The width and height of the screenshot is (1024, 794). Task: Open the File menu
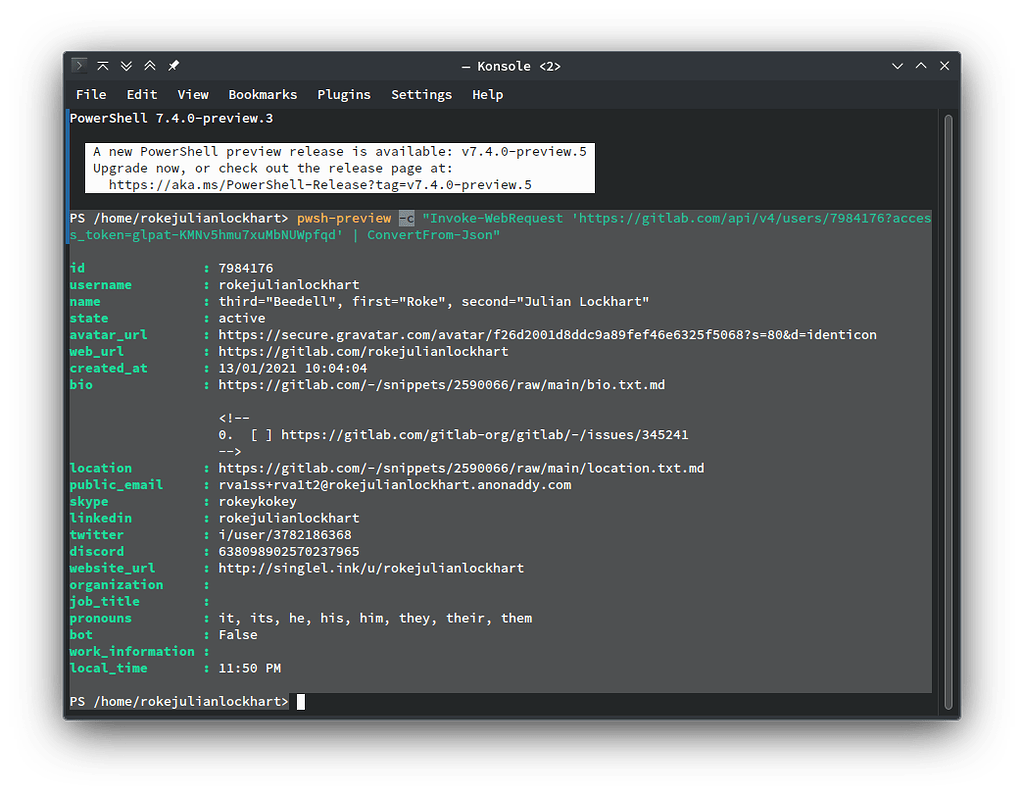[x=91, y=94]
